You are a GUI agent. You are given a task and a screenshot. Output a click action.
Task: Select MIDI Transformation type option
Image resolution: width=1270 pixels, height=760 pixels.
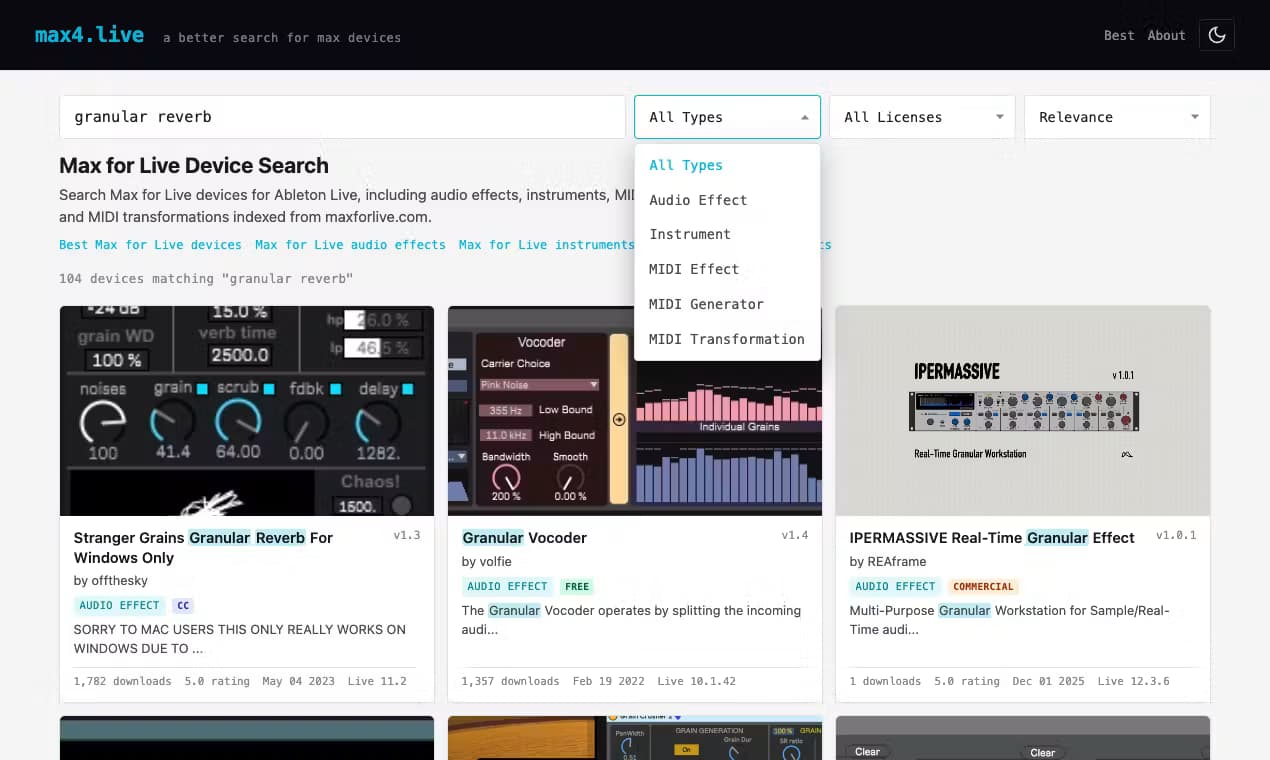(x=727, y=339)
